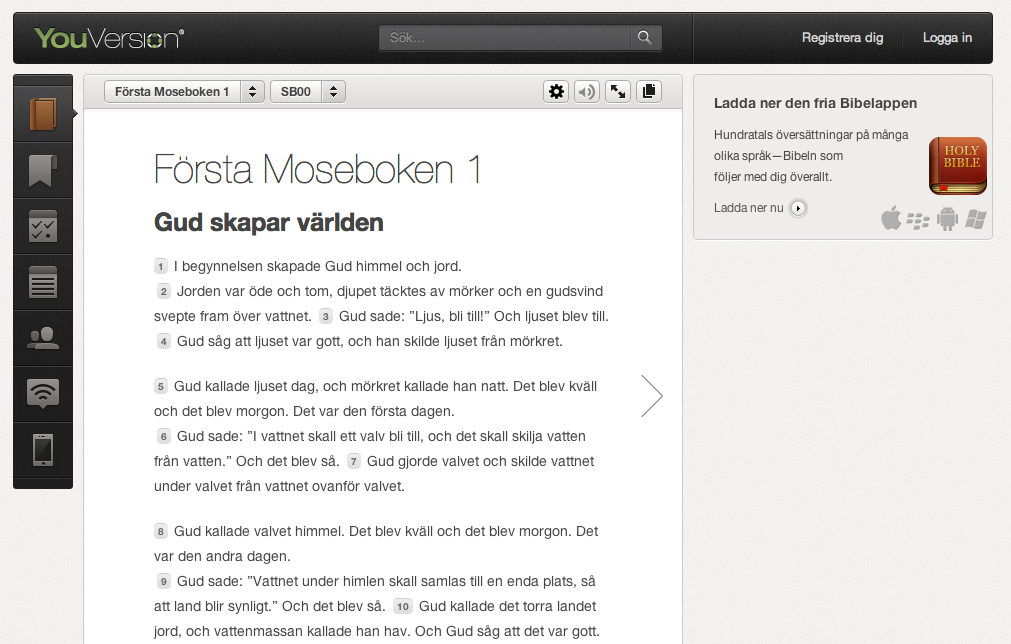Viewport: 1011px width, 644px height.
Task: Open the Mobile apps sidebar icon
Action: [42, 449]
